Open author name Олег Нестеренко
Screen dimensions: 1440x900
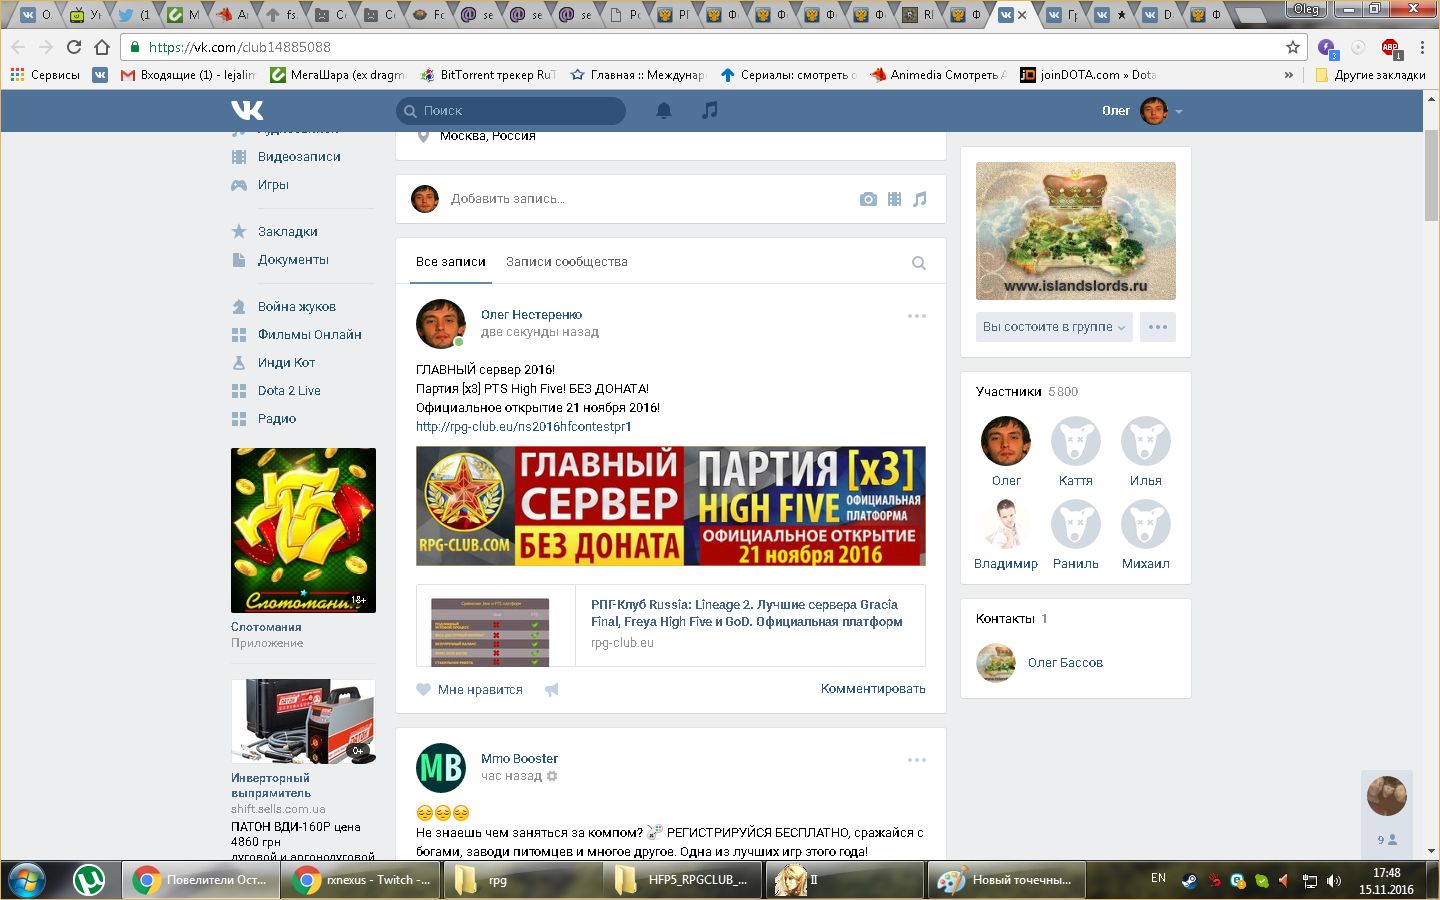(x=531, y=315)
